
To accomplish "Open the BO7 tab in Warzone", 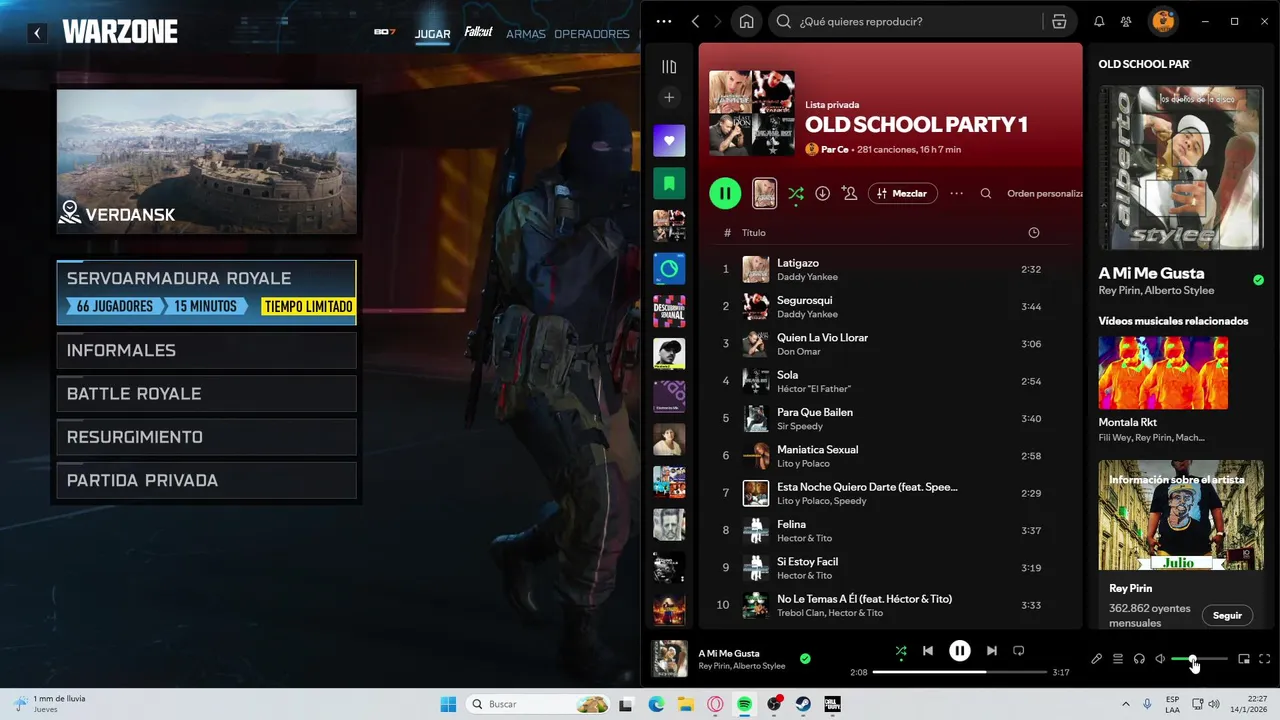I will (x=385, y=32).
